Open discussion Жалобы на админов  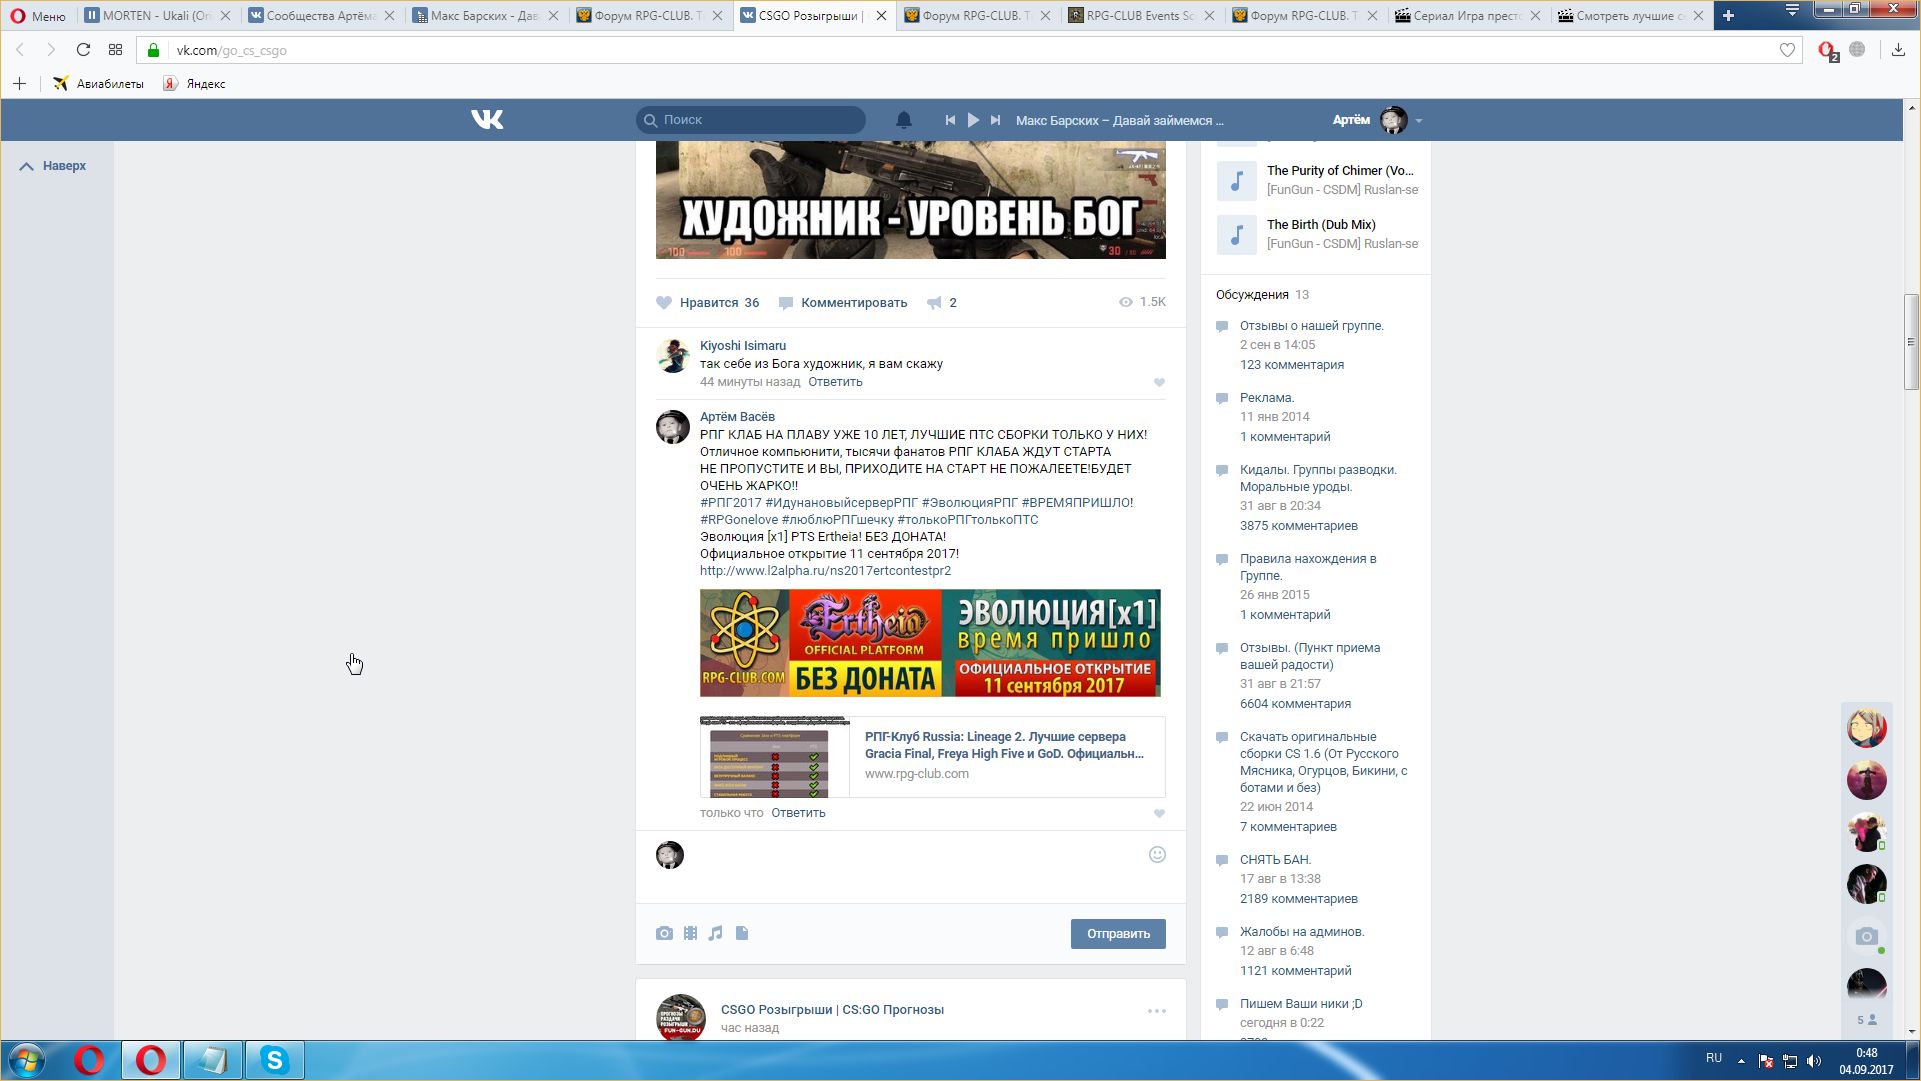1302,932
